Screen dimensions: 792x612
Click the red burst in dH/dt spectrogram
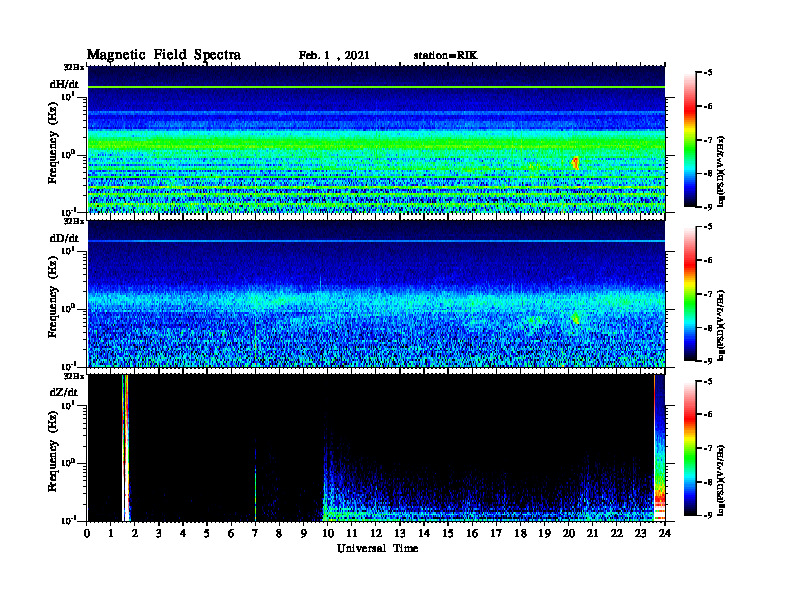pos(575,163)
